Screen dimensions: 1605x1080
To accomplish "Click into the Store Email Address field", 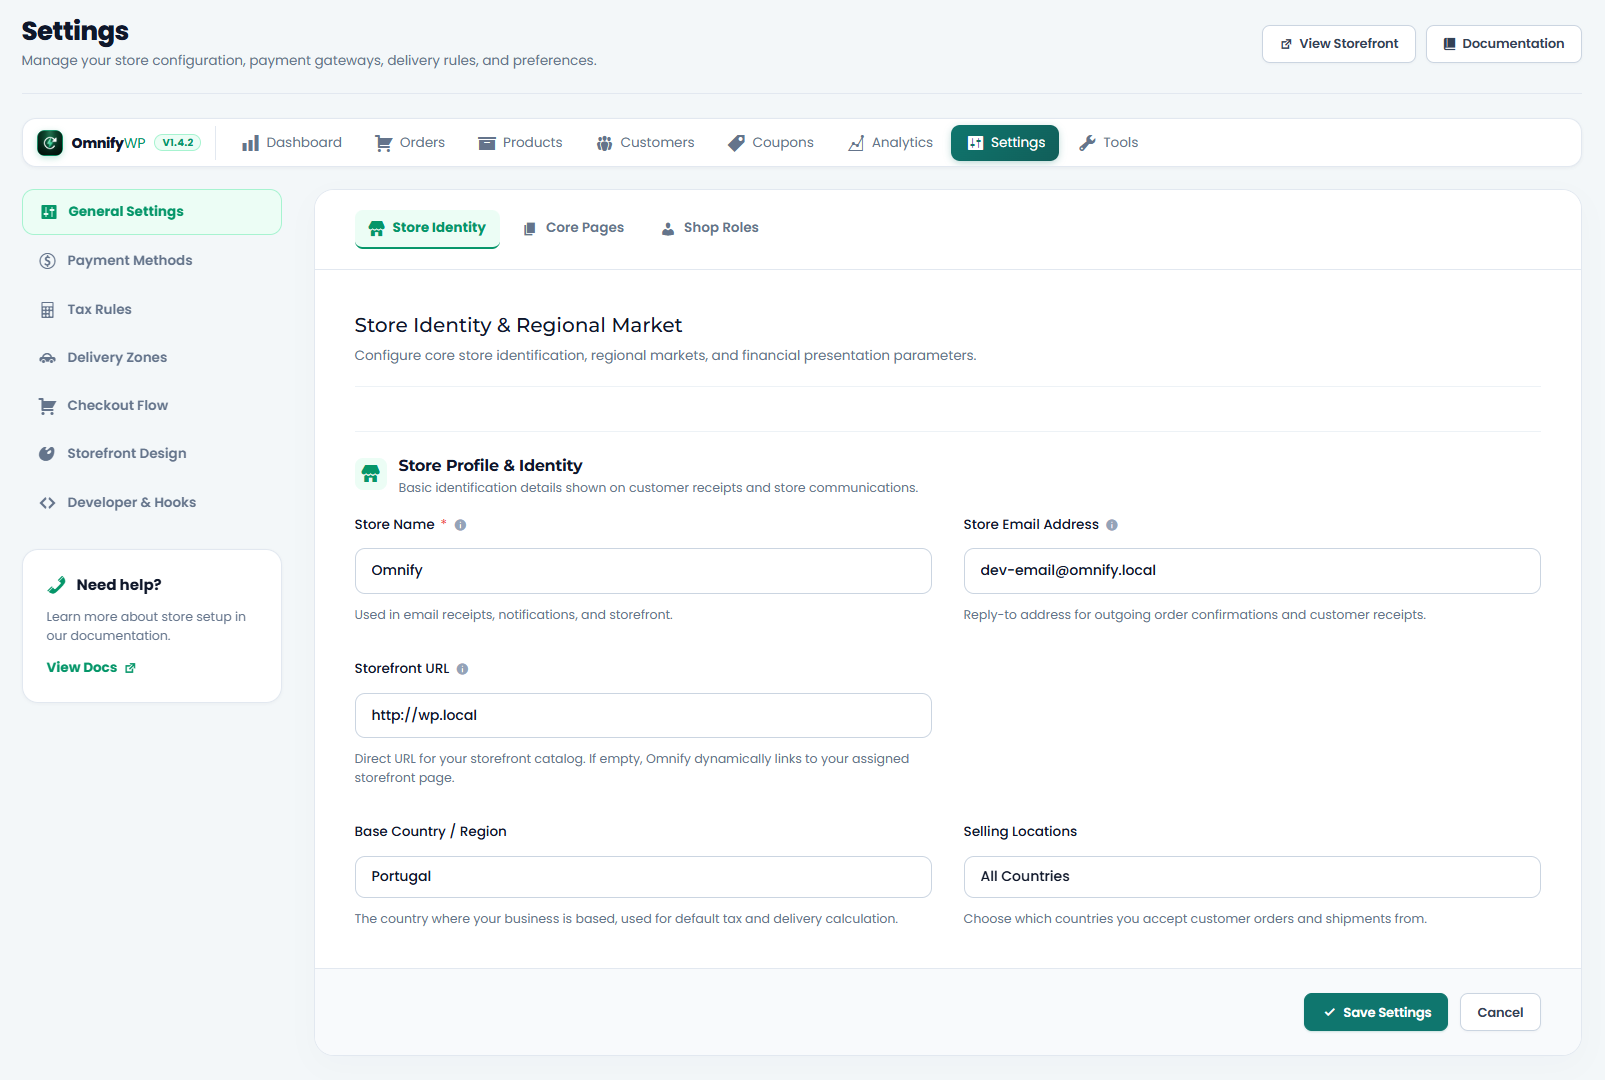I will pyautogui.click(x=1252, y=571).
